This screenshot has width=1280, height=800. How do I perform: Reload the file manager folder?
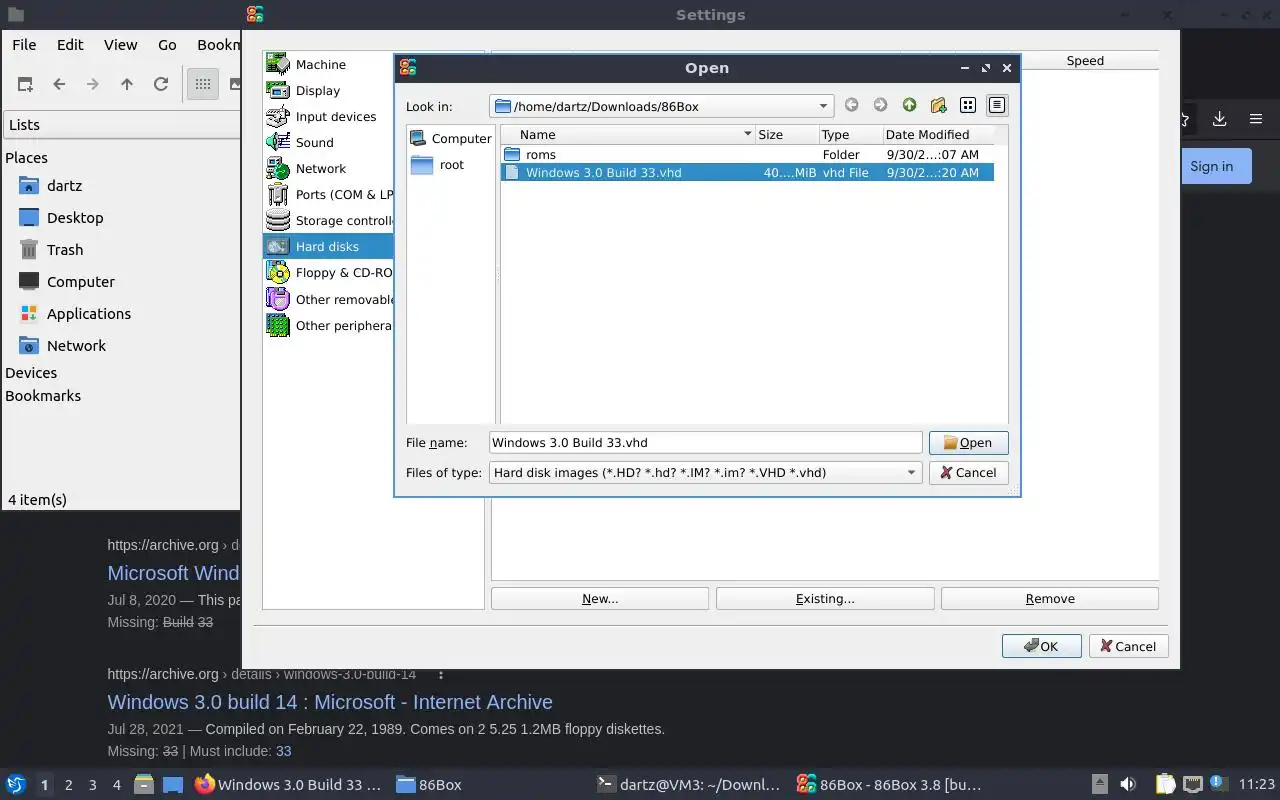(160, 85)
